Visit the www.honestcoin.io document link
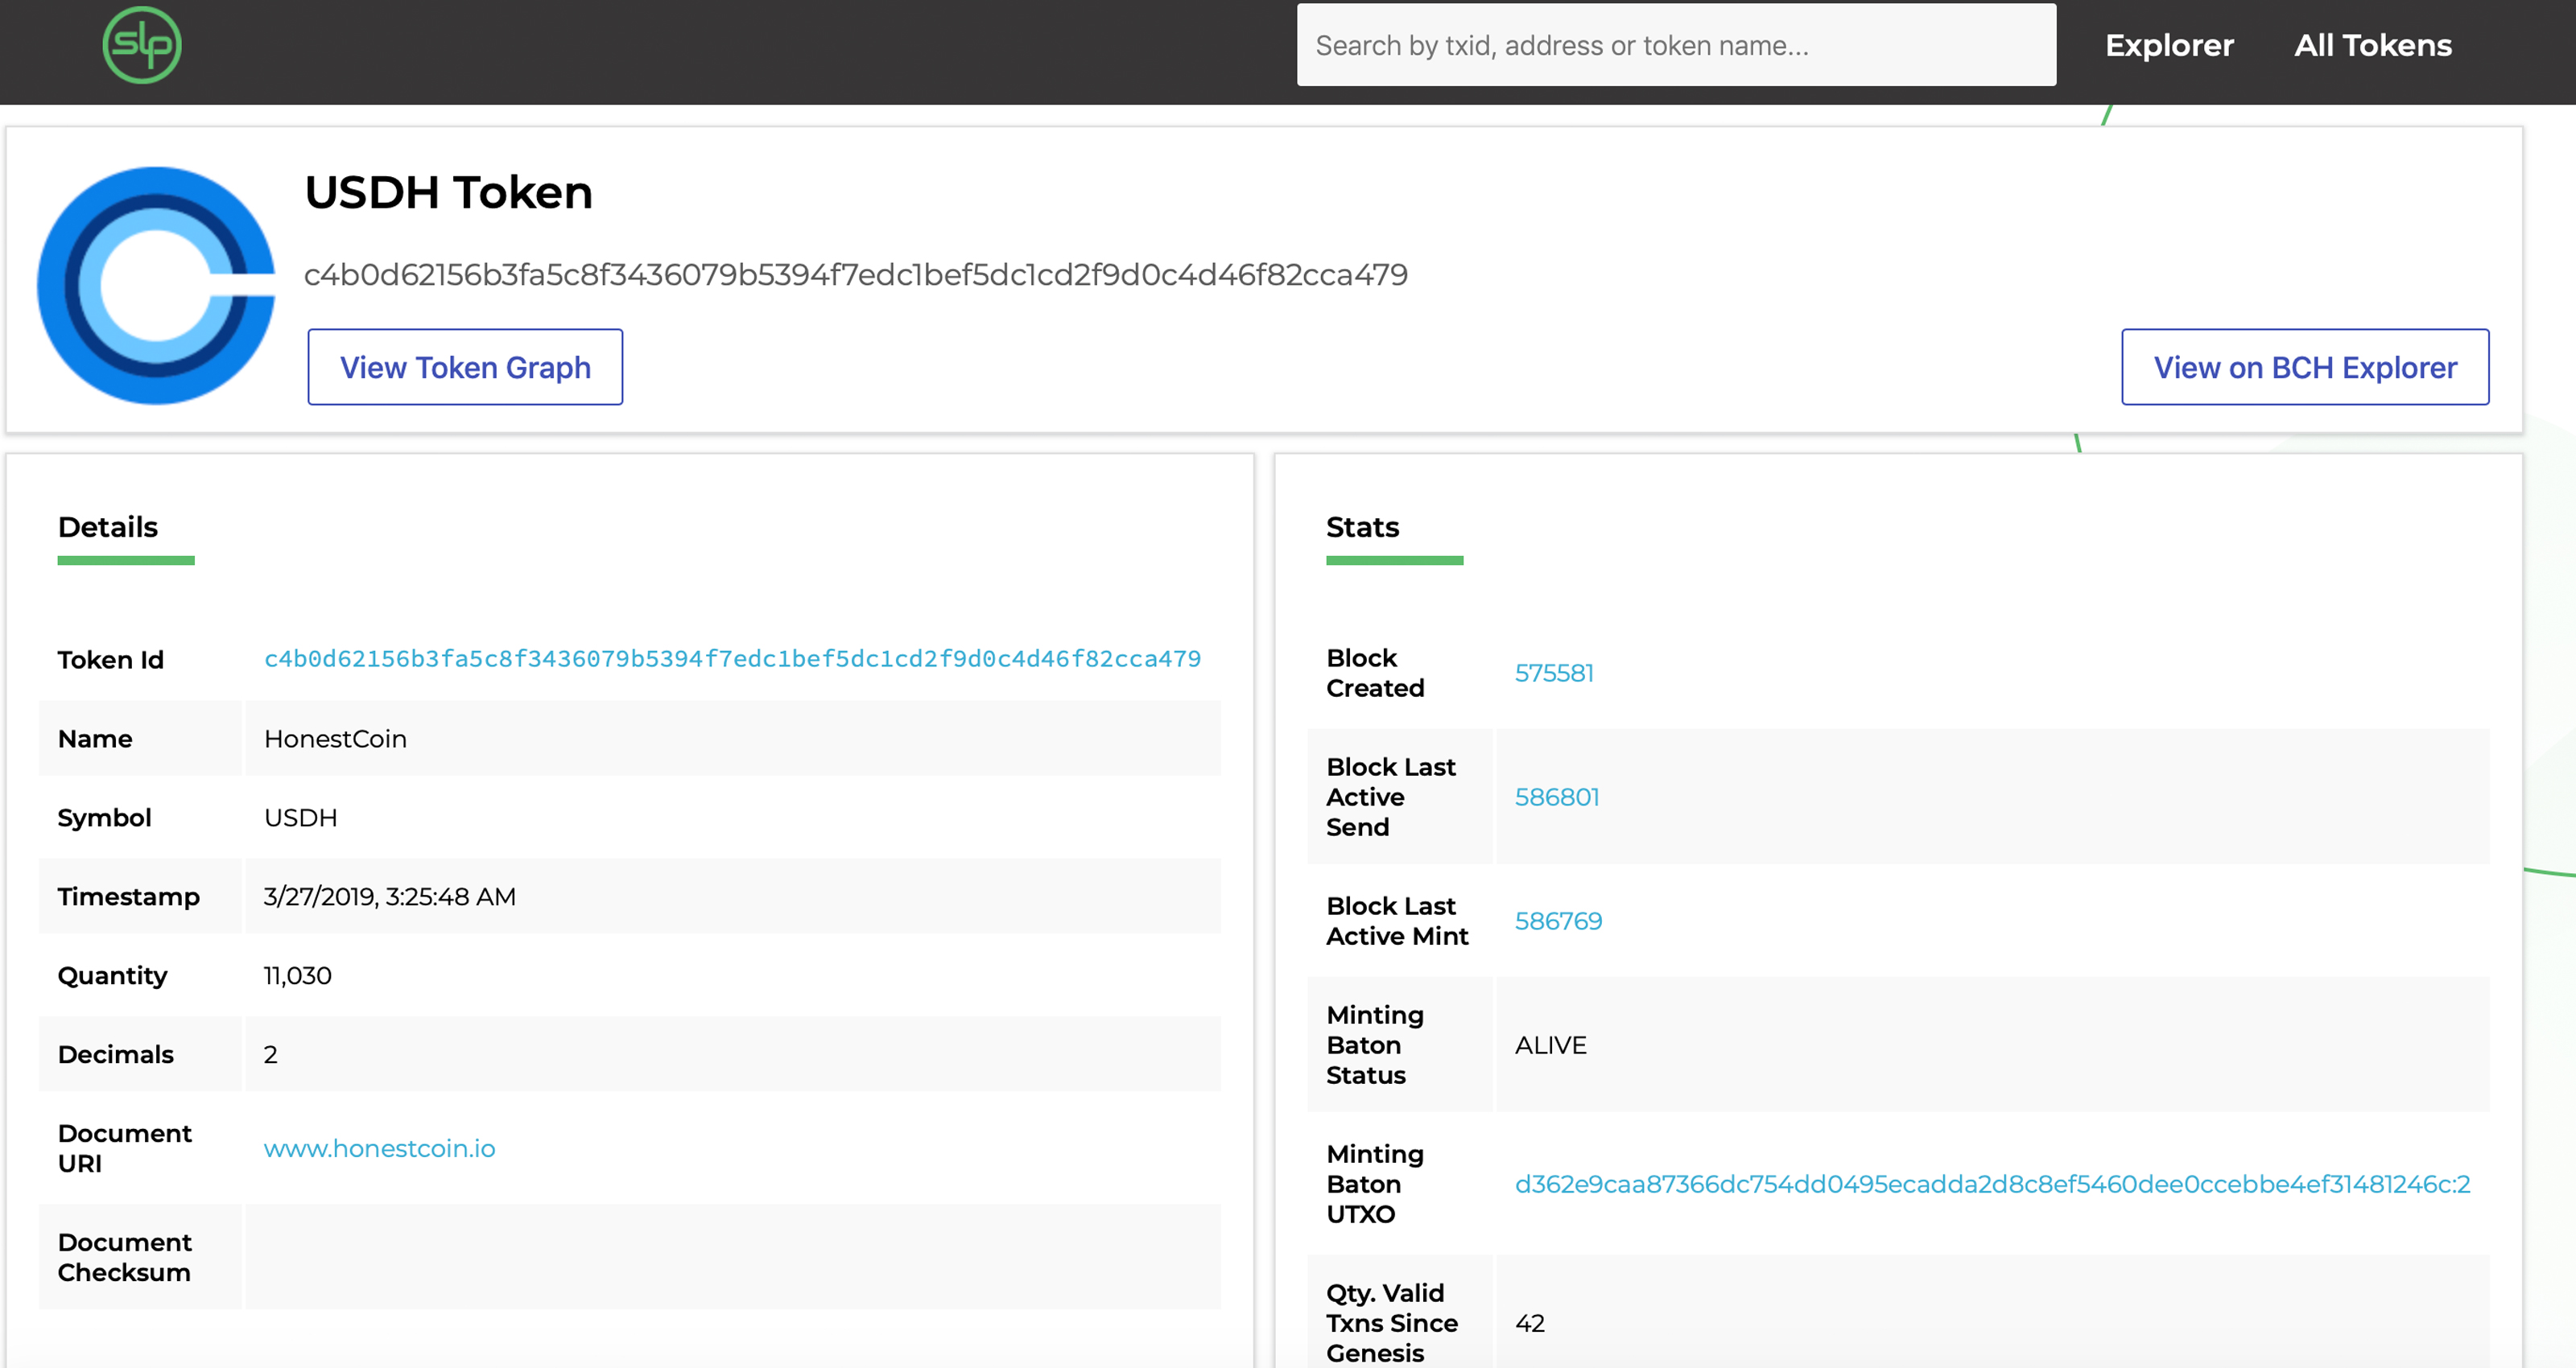Viewport: 2576px width, 1368px height. tap(379, 1148)
